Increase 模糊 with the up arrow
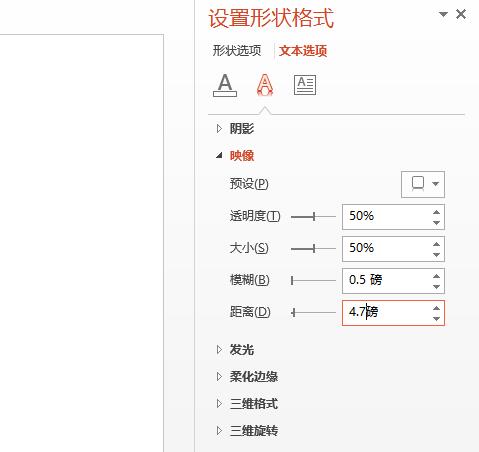Screen dimensions: 479x452 [437, 276]
